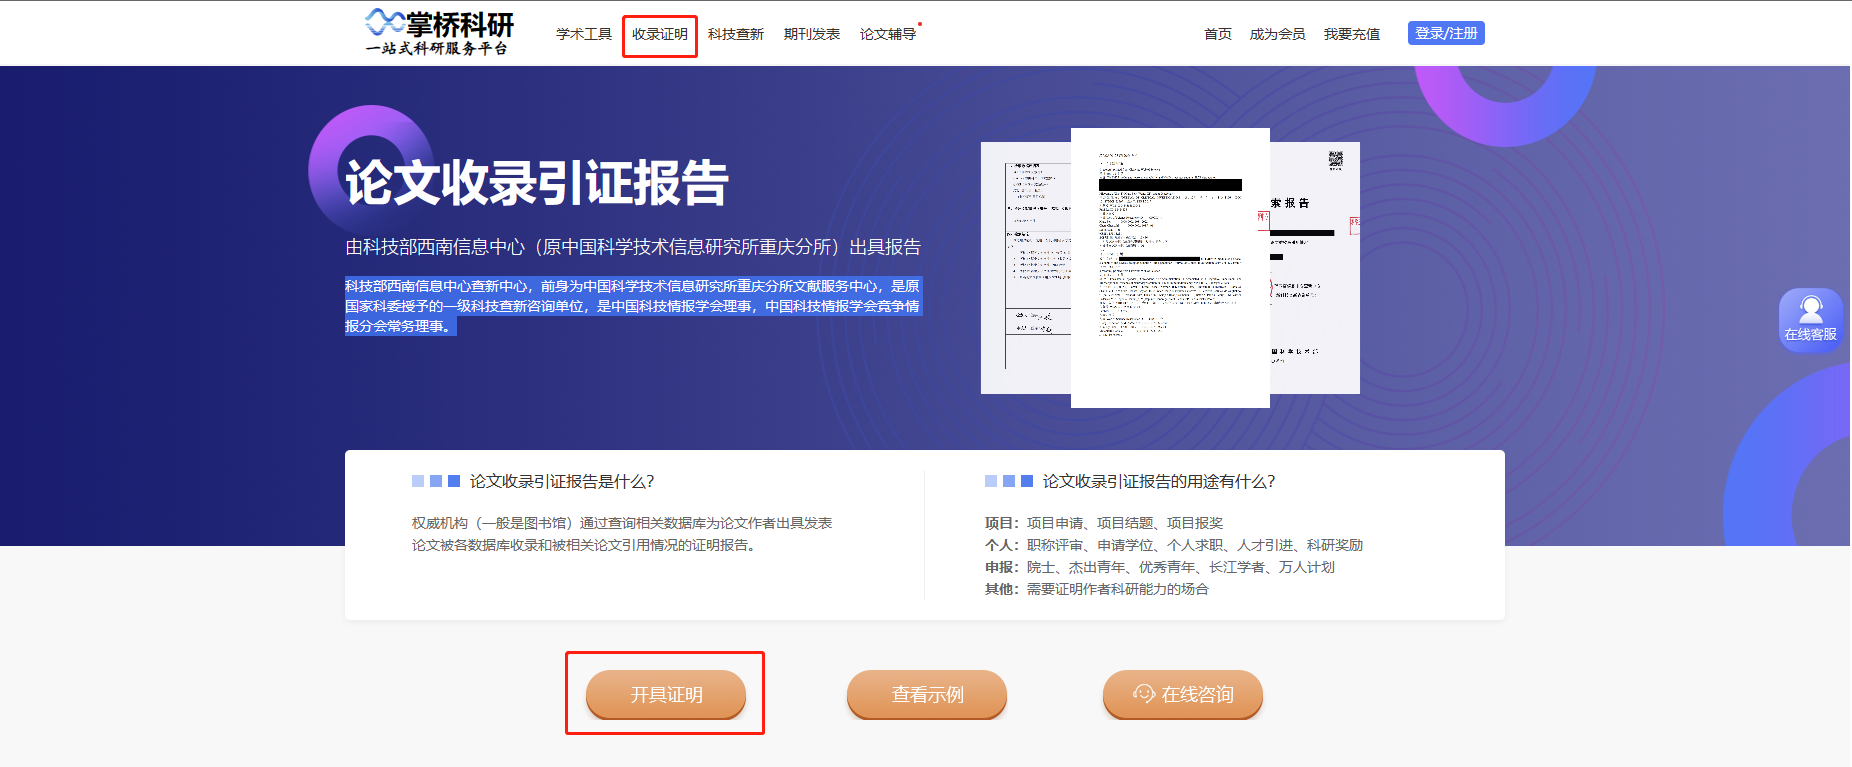
Task: Click the 权威机构(一般是图书馆) description text
Action: coord(622,534)
